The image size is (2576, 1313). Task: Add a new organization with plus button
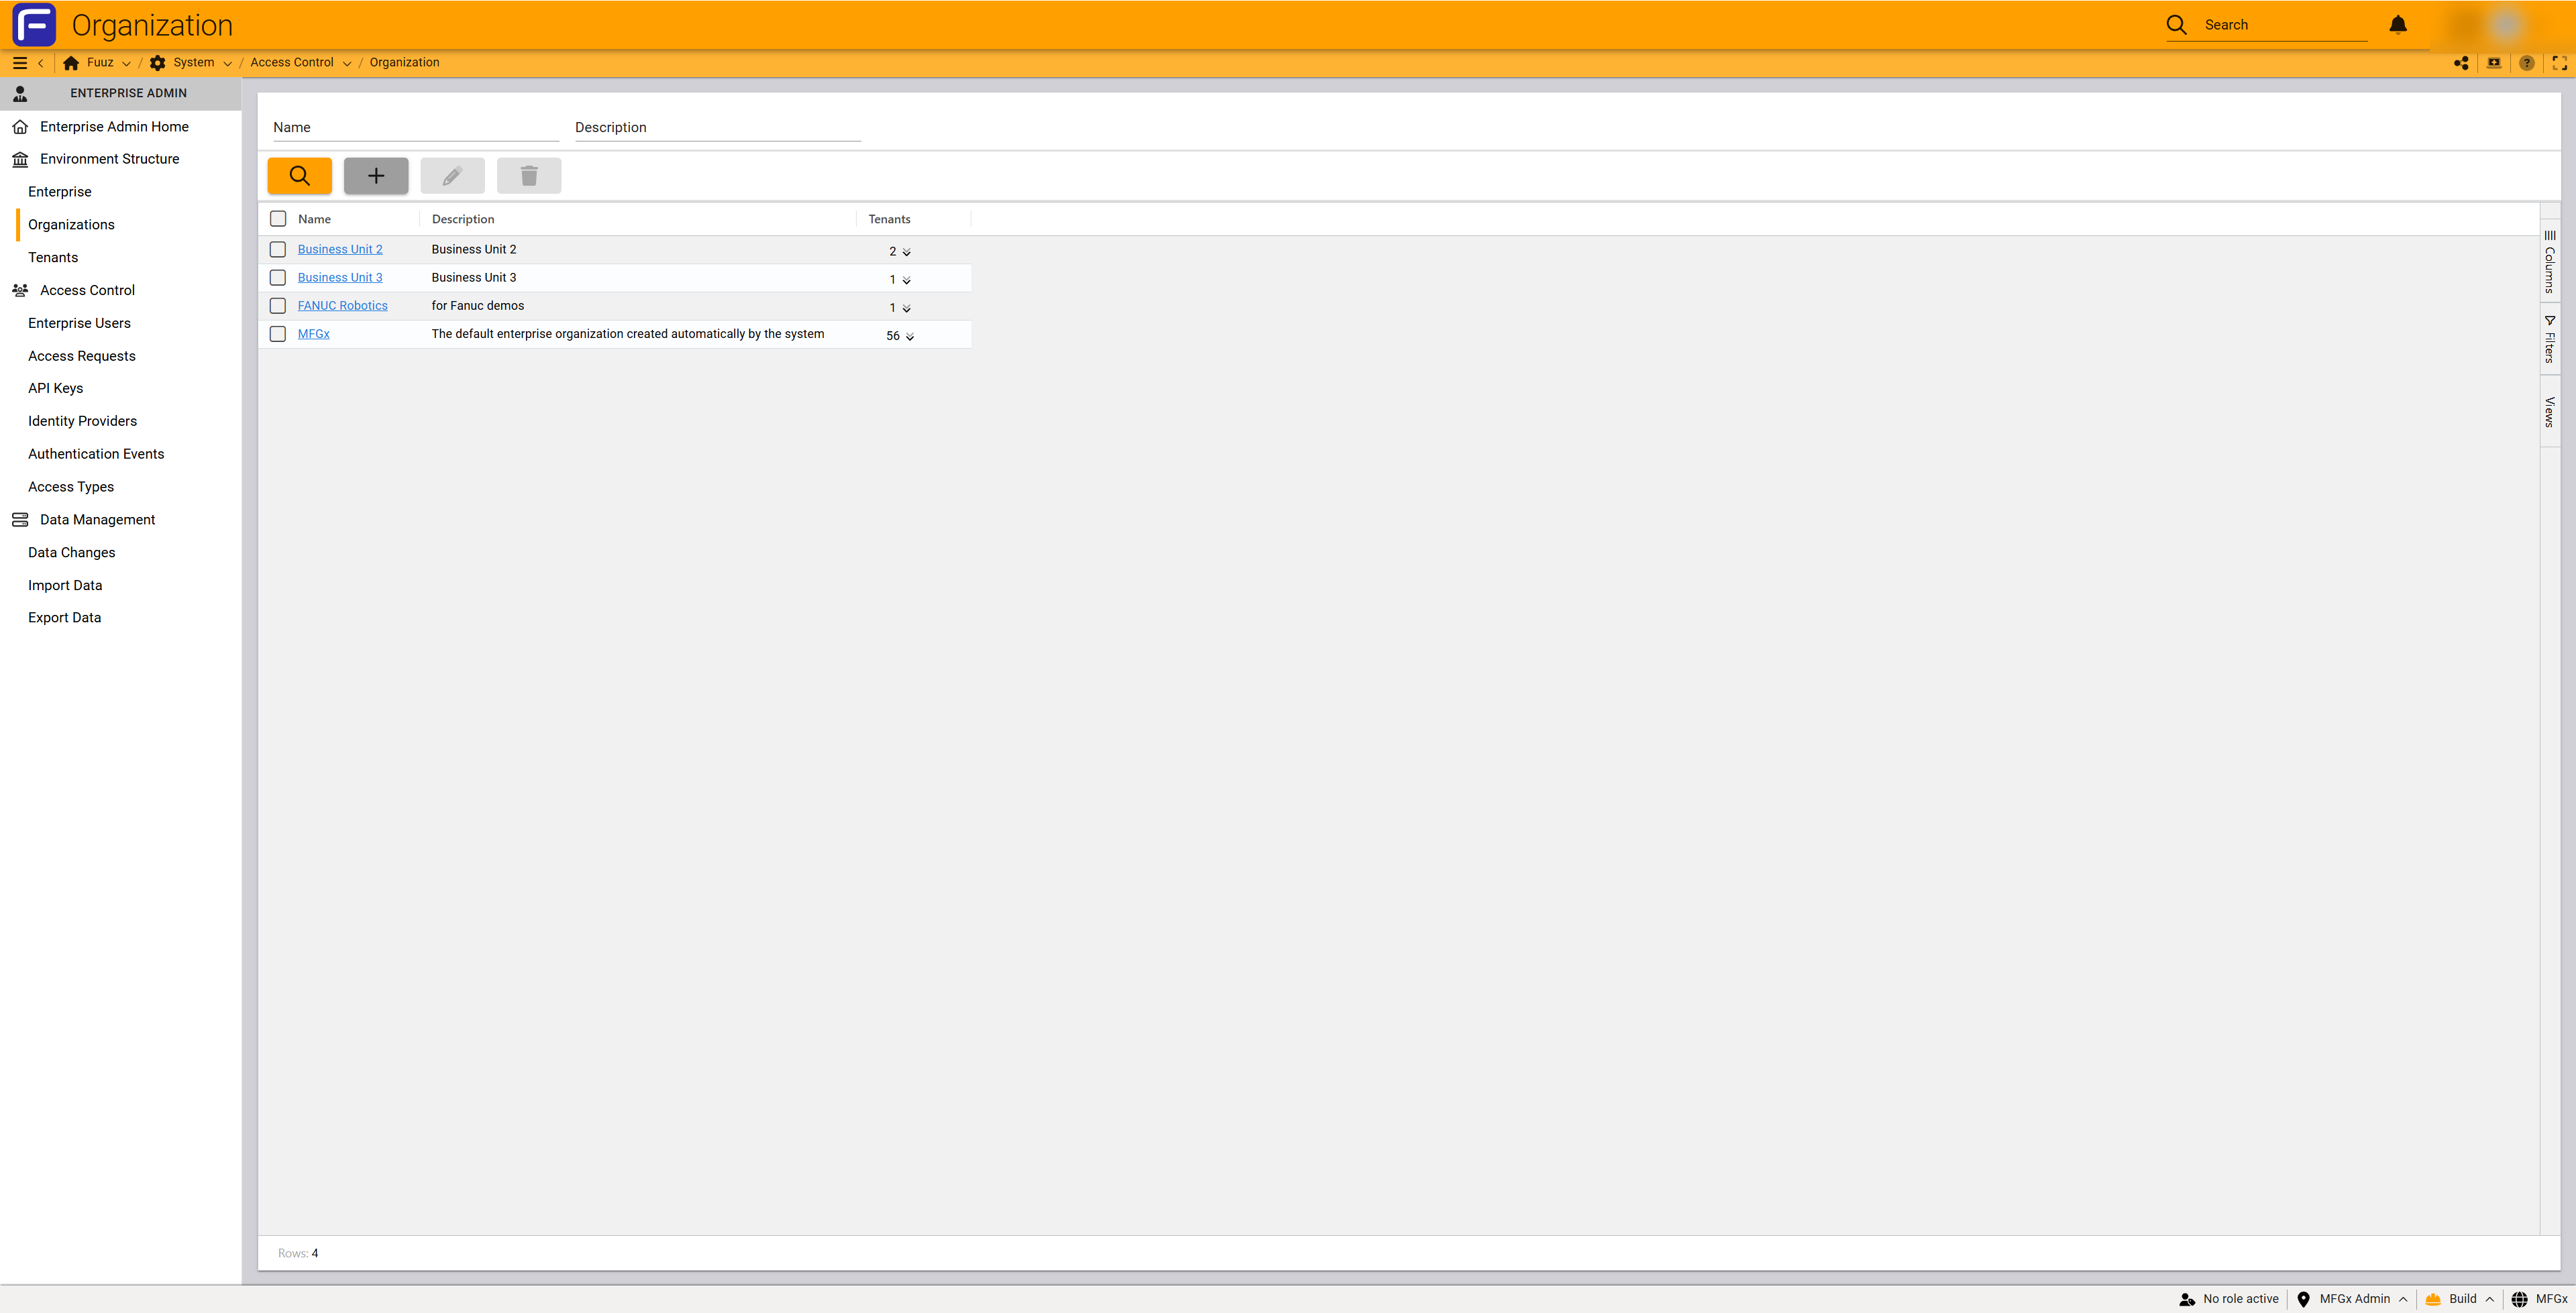pyautogui.click(x=376, y=176)
